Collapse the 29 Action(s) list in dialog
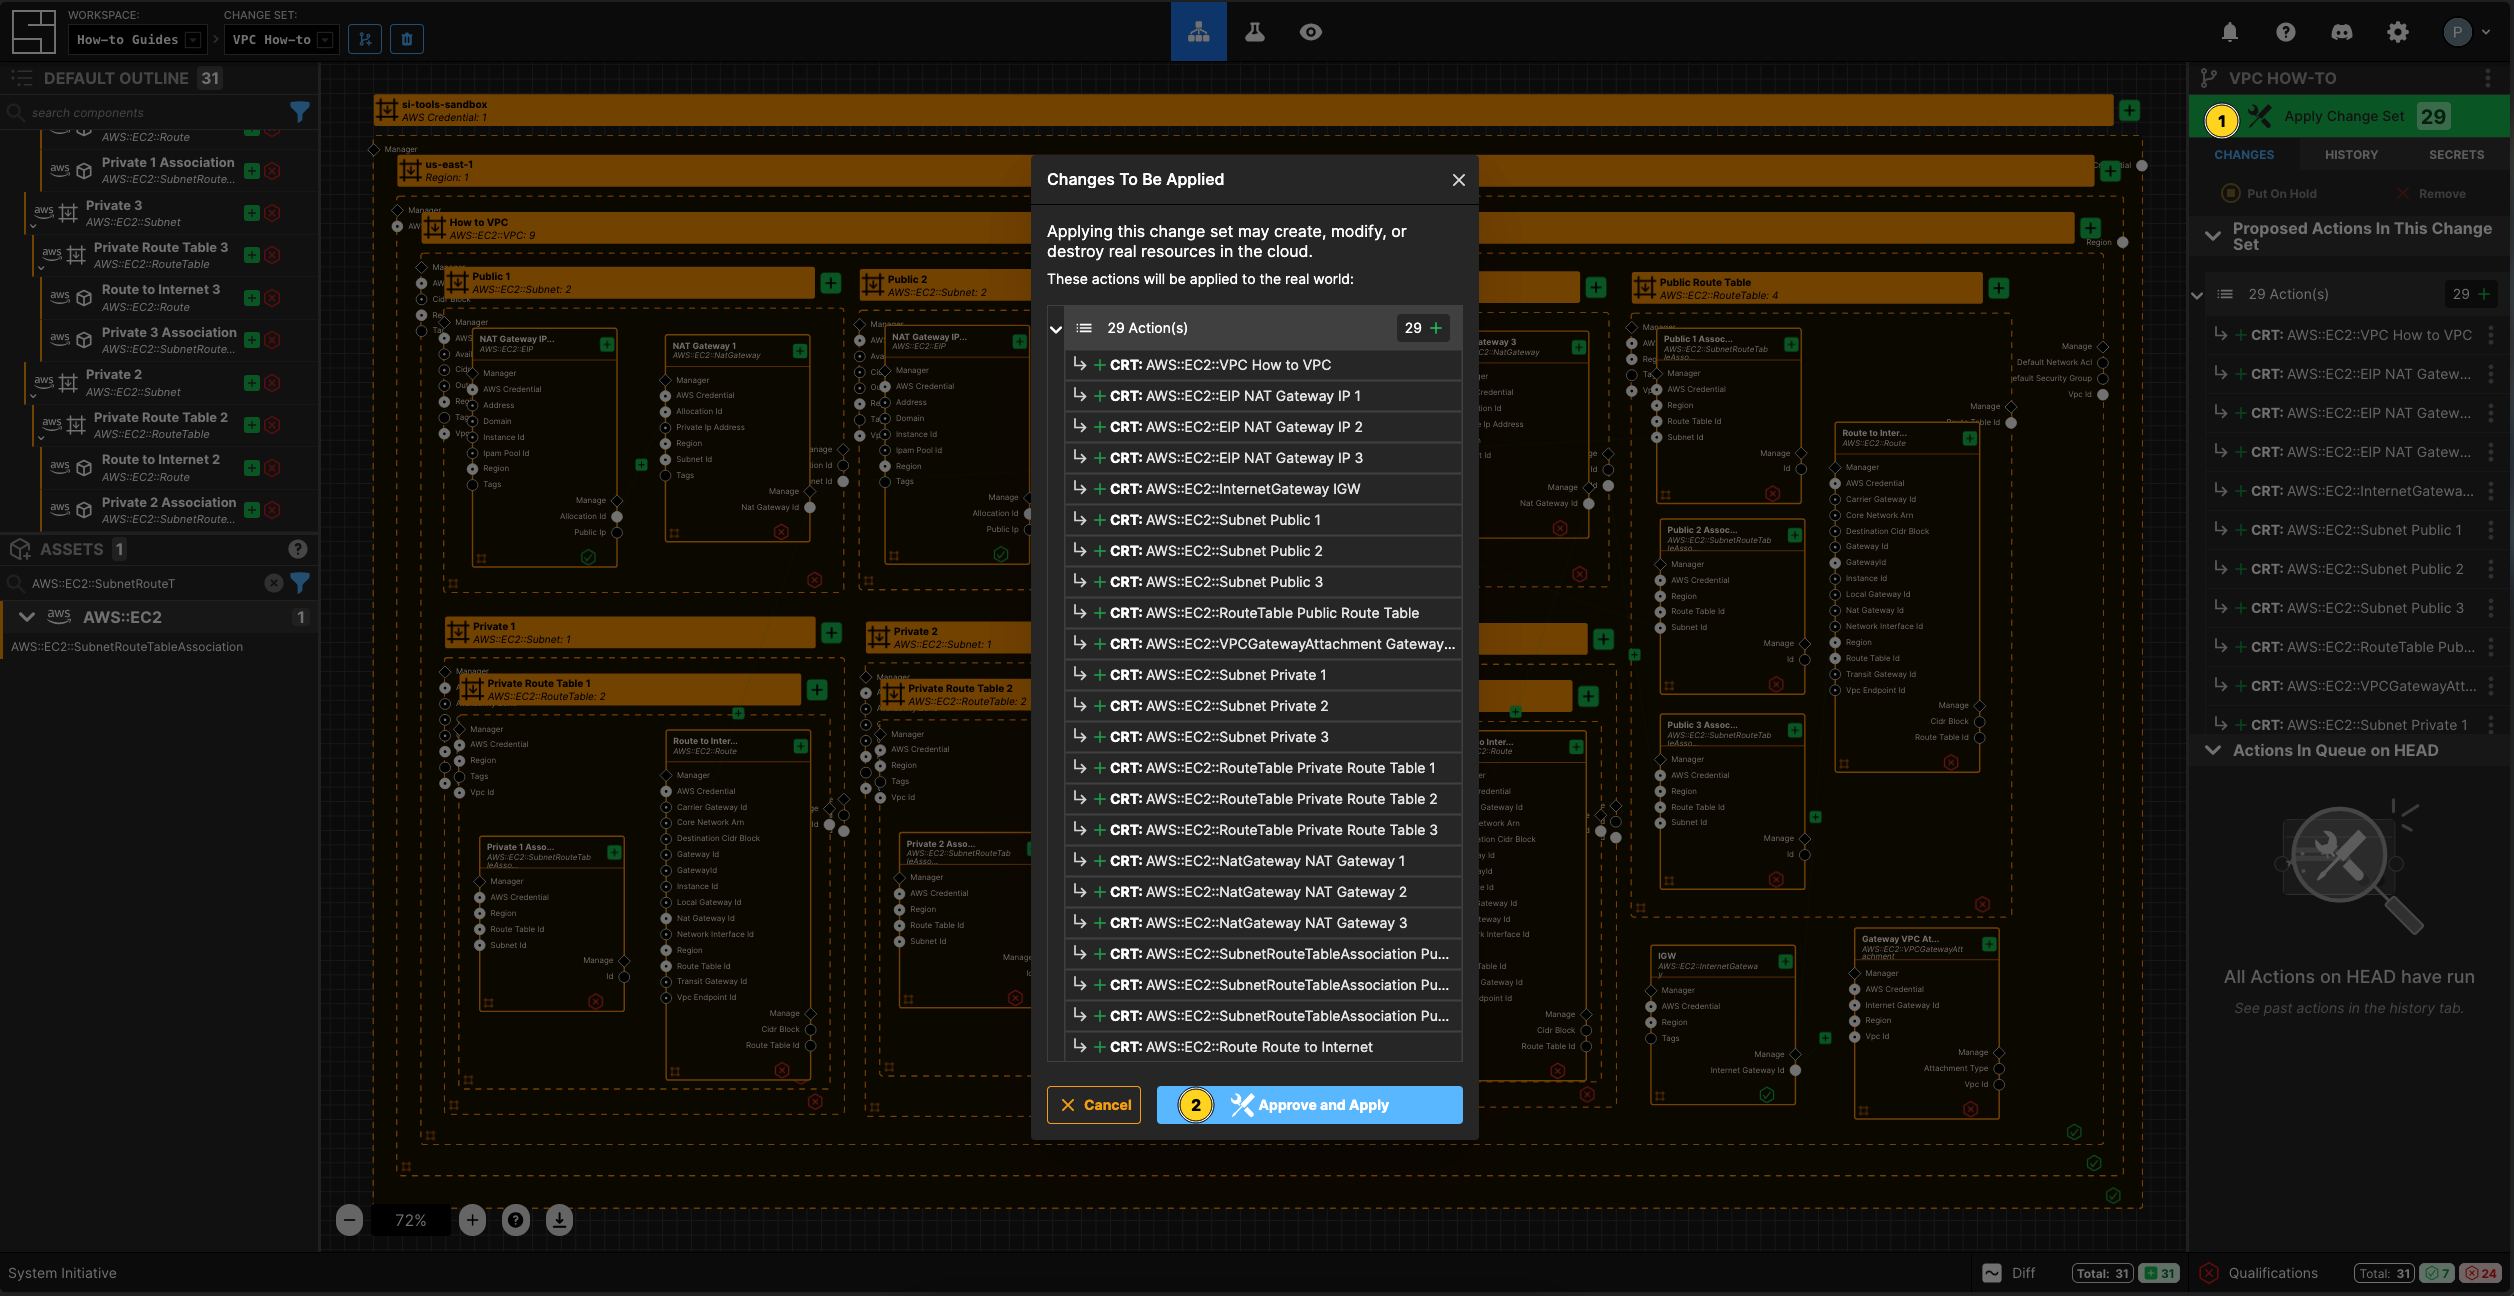This screenshot has height=1296, width=2514. [1055, 329]
